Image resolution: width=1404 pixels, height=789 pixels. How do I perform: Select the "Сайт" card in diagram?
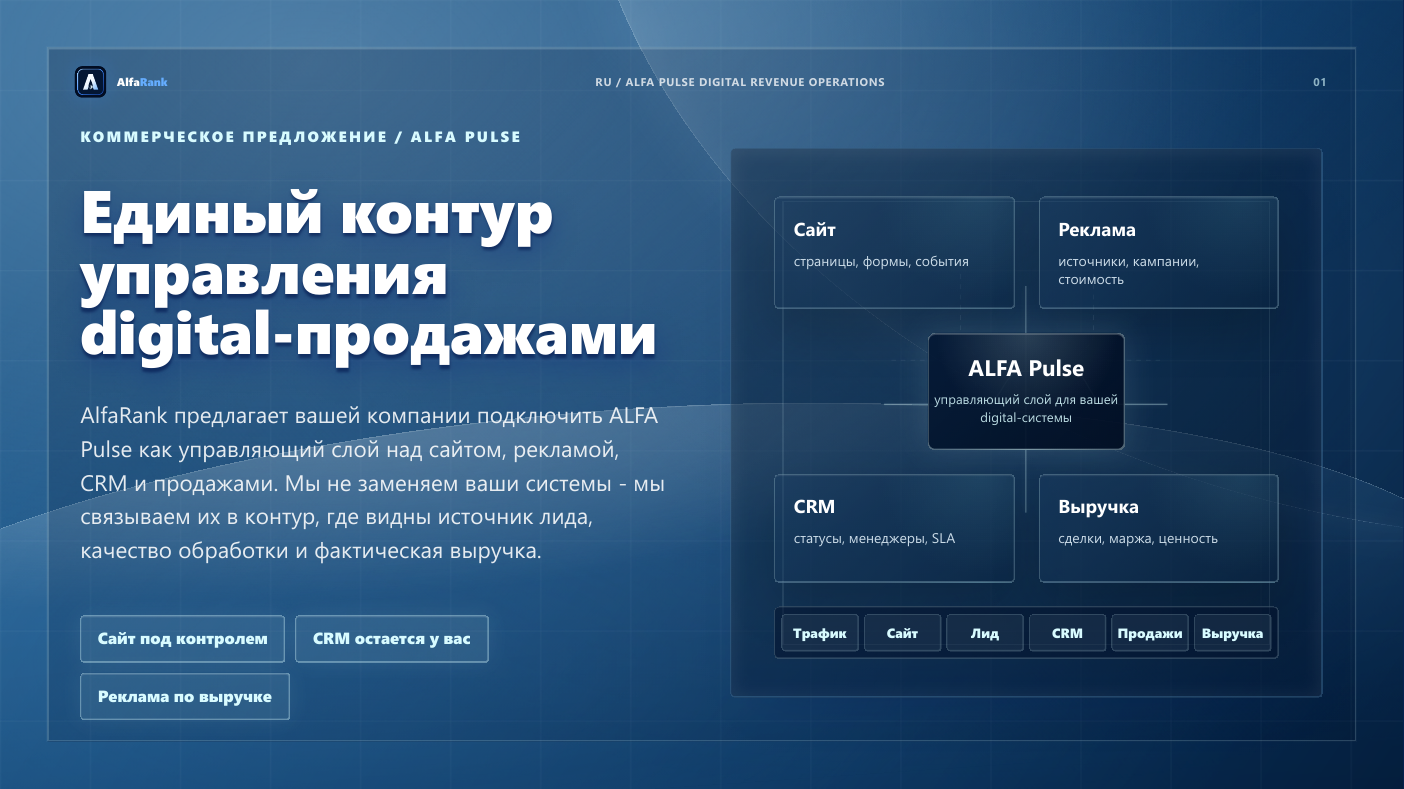[894, 252]
